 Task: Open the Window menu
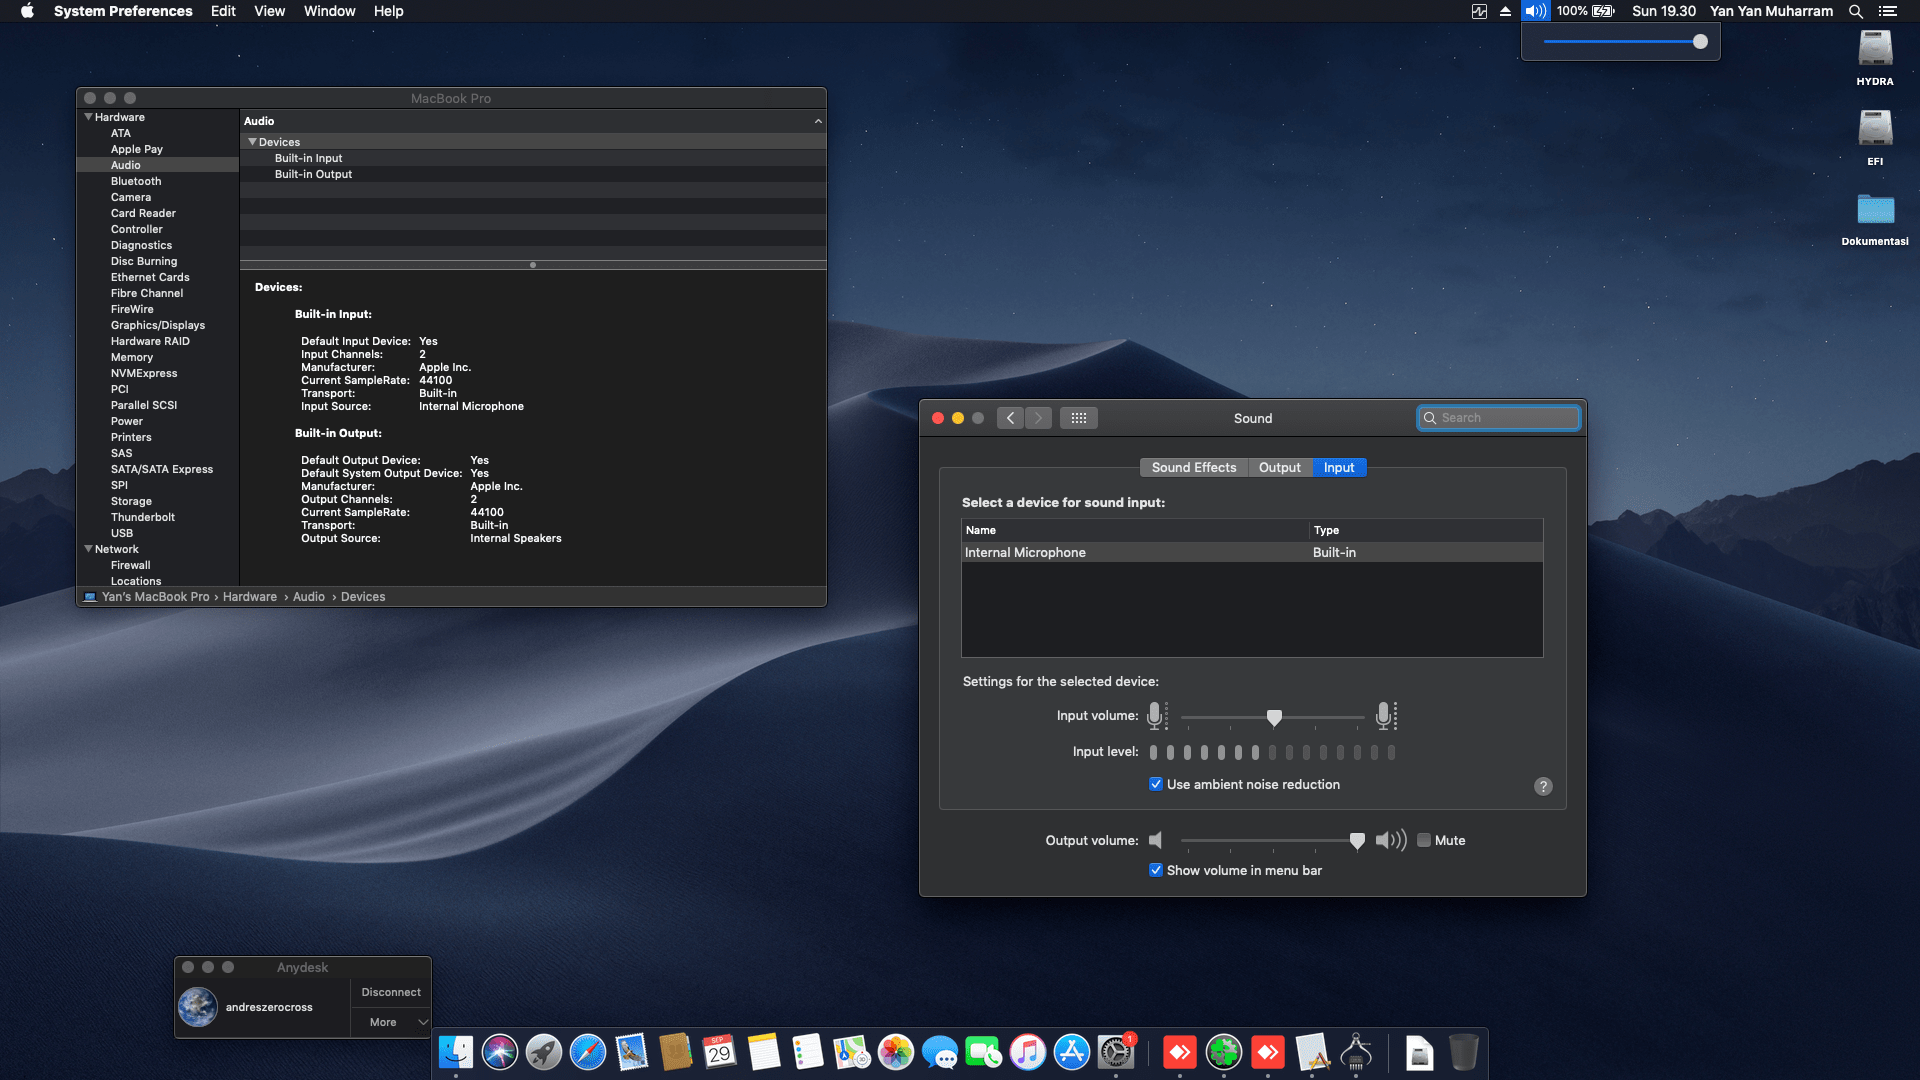tap(329, 11)
